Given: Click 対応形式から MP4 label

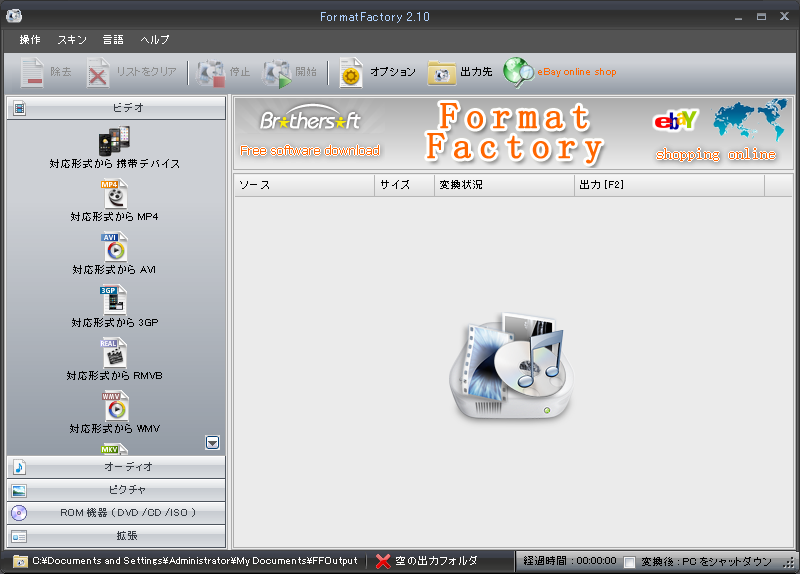Looking at the screenshot, I should tap(114, 217).
